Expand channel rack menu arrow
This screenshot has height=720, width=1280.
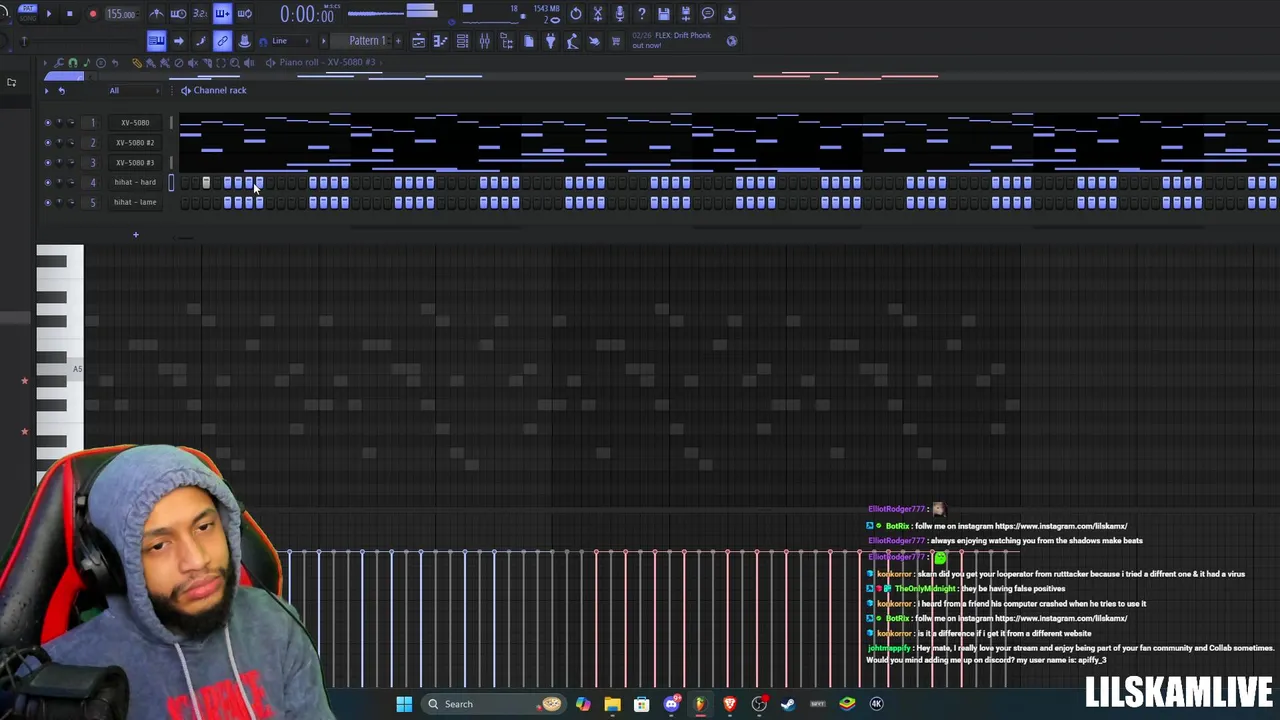tap(46, 90)
